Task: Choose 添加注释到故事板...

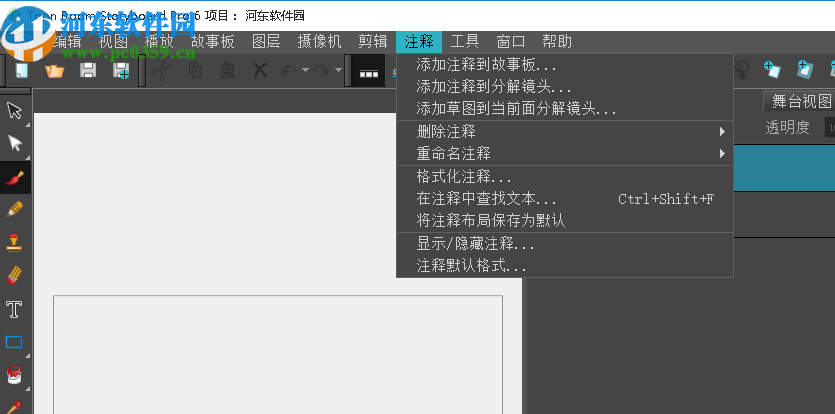Action: point(565,66)
